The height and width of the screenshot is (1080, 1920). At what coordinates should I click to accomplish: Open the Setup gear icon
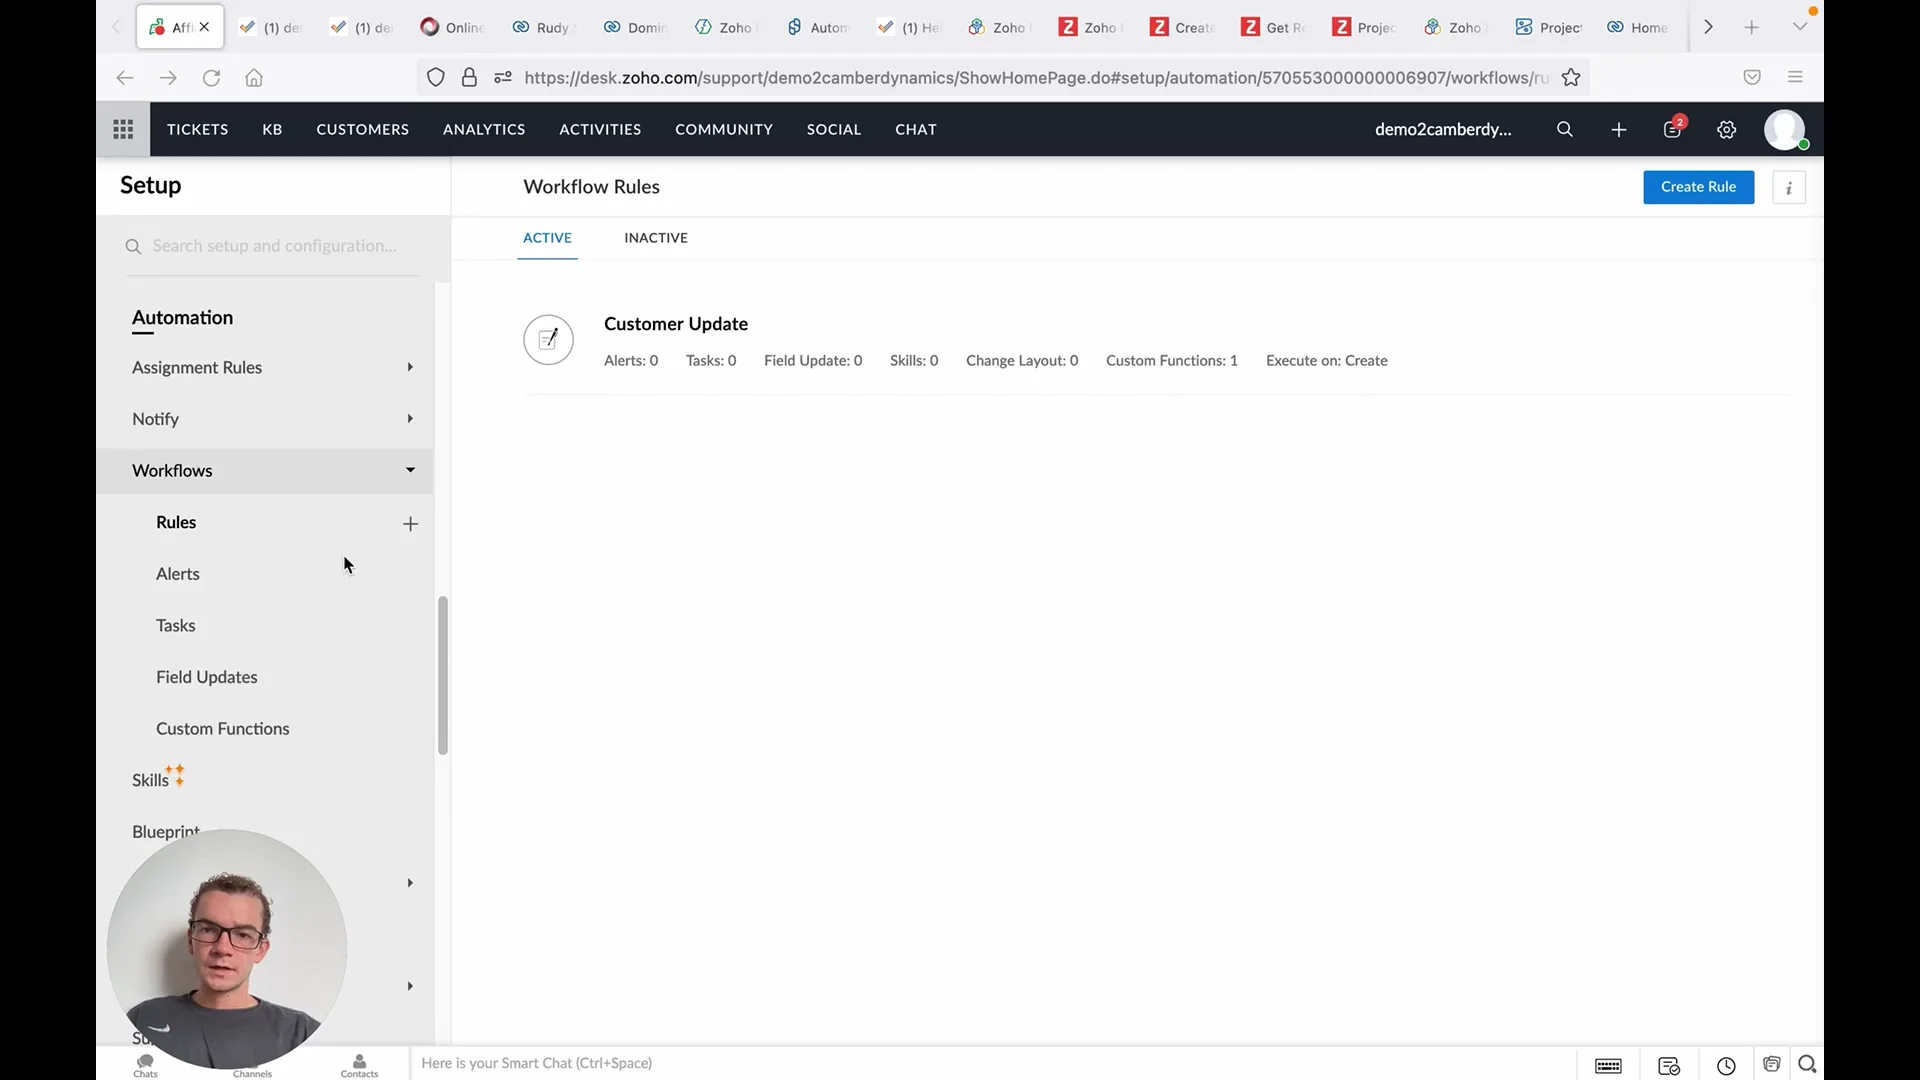click(x=1727, y=129)
